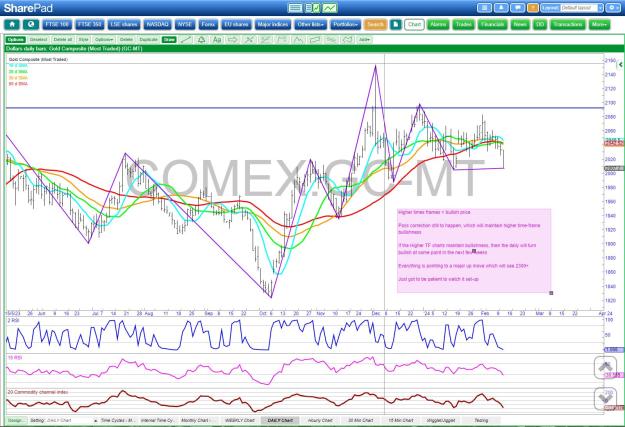
Task: Select the Fibonacci levels drawing tool
Action: (x=282, y=39)
